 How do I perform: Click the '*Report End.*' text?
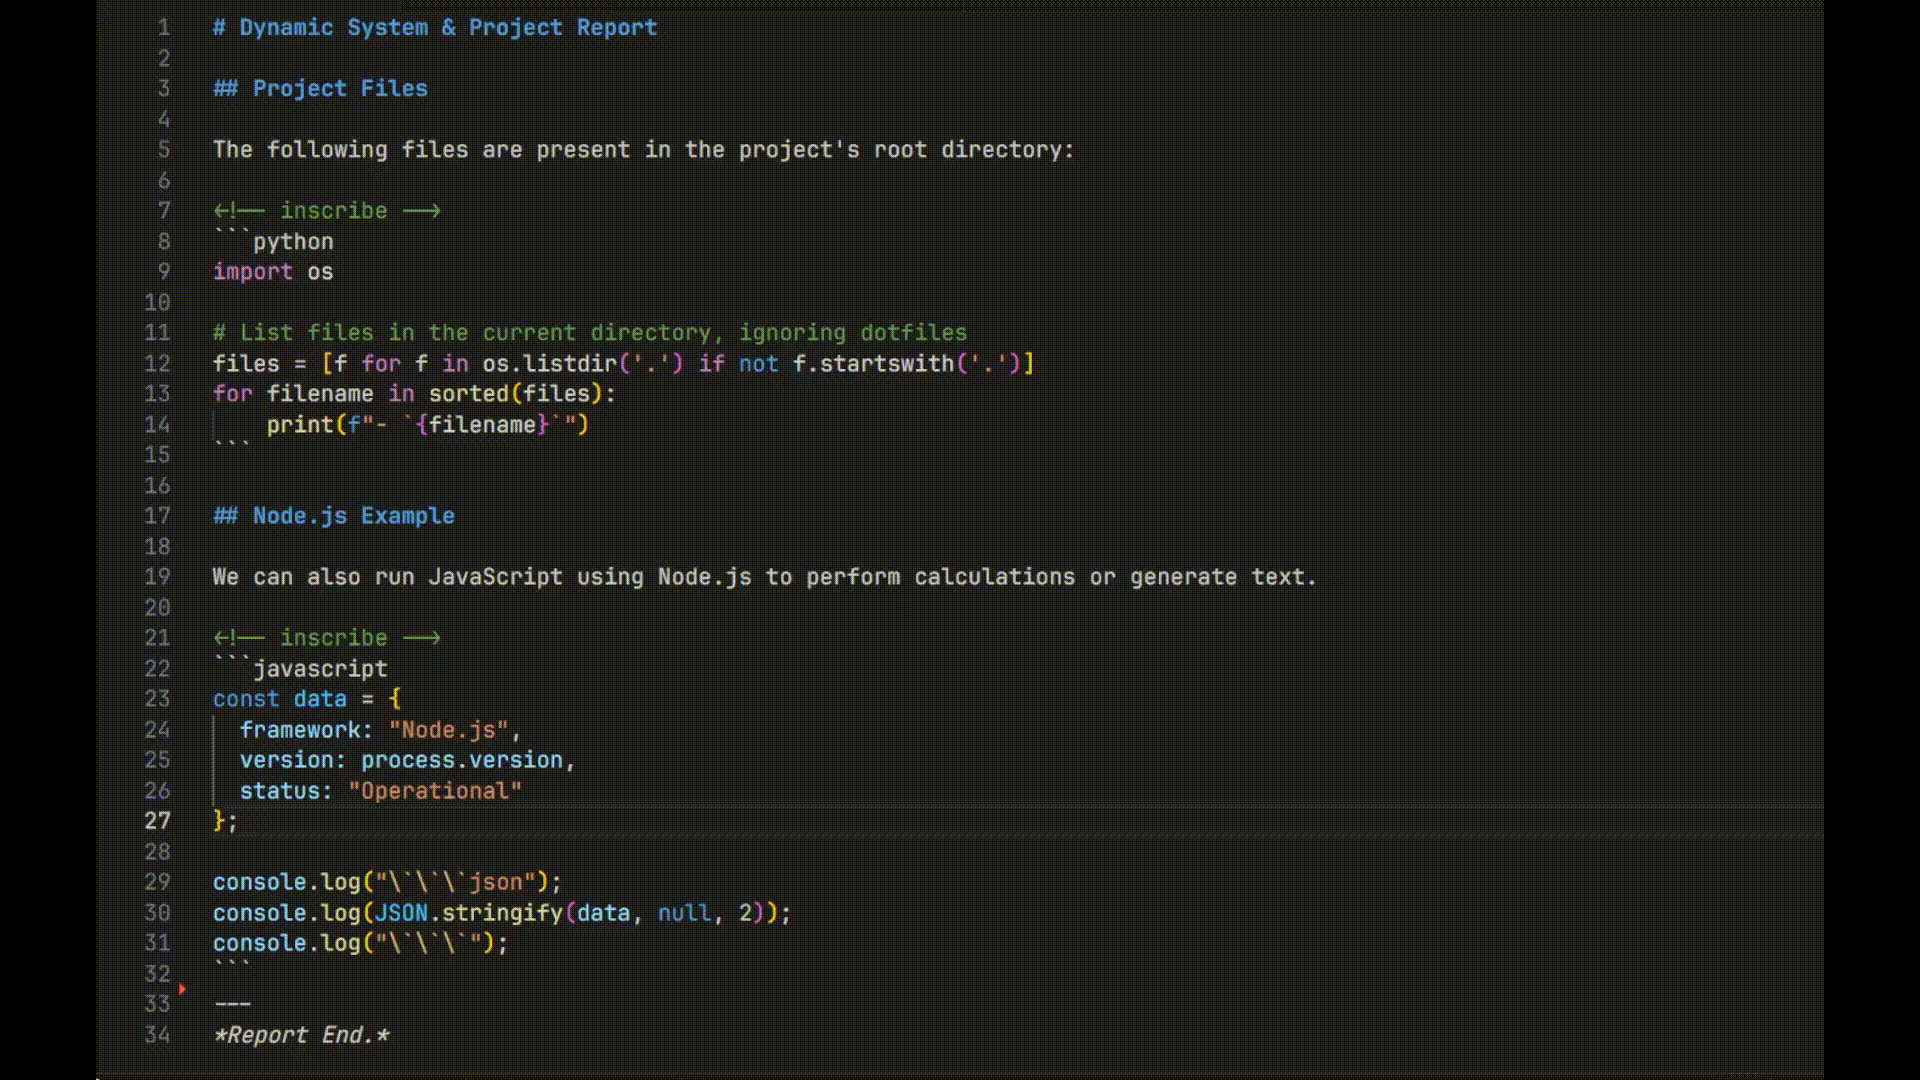301,1035
